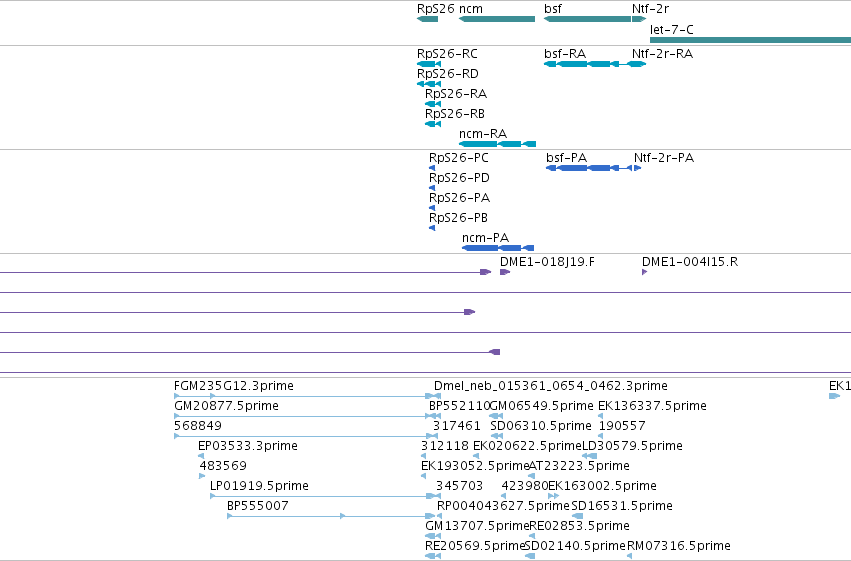Choose EST SD06310.5prime
The height and width of the screenshot is (561, 851).
coord(541,426)
